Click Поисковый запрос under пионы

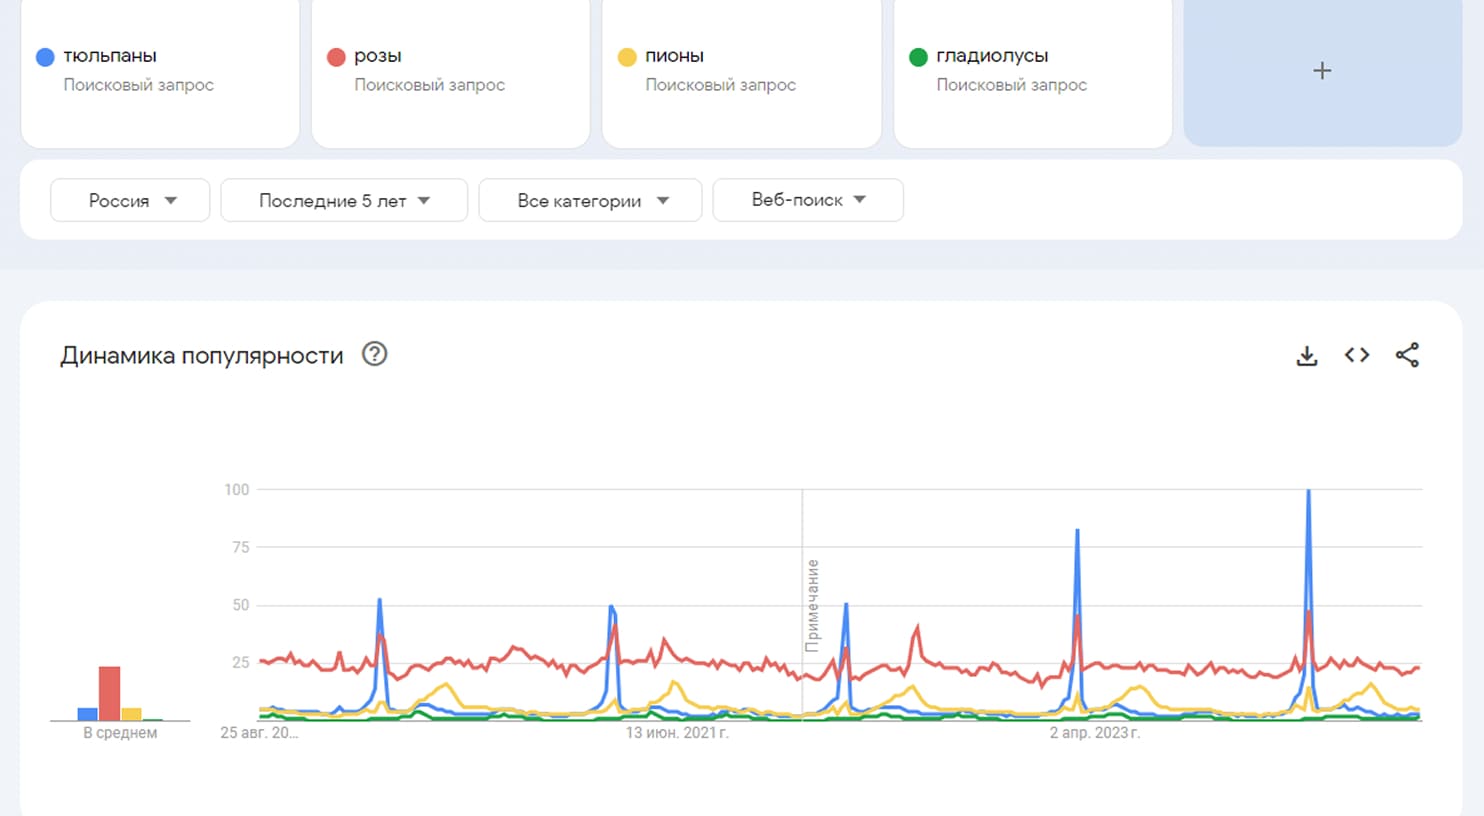click(721, 85)
